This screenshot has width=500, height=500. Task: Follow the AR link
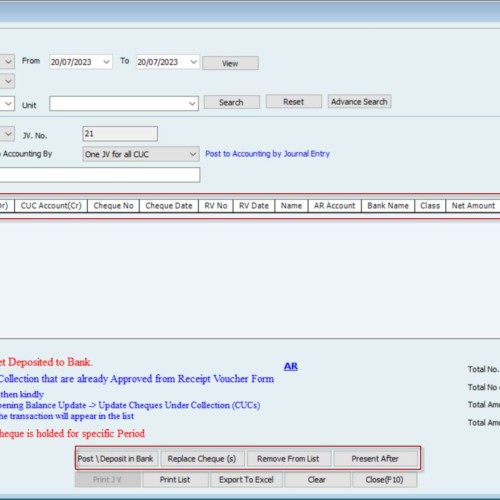pyautogui.click(x=291, y=366)
